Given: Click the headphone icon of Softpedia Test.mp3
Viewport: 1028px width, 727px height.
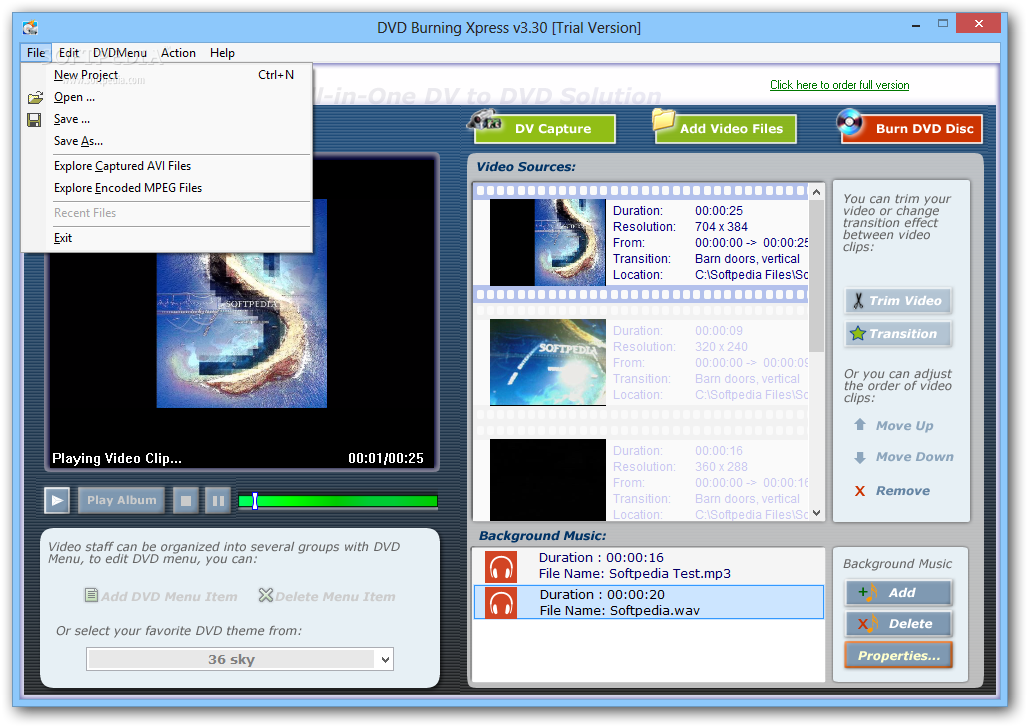Looking at the screenshot, I should pyautogui.click(x=502, y=566).
